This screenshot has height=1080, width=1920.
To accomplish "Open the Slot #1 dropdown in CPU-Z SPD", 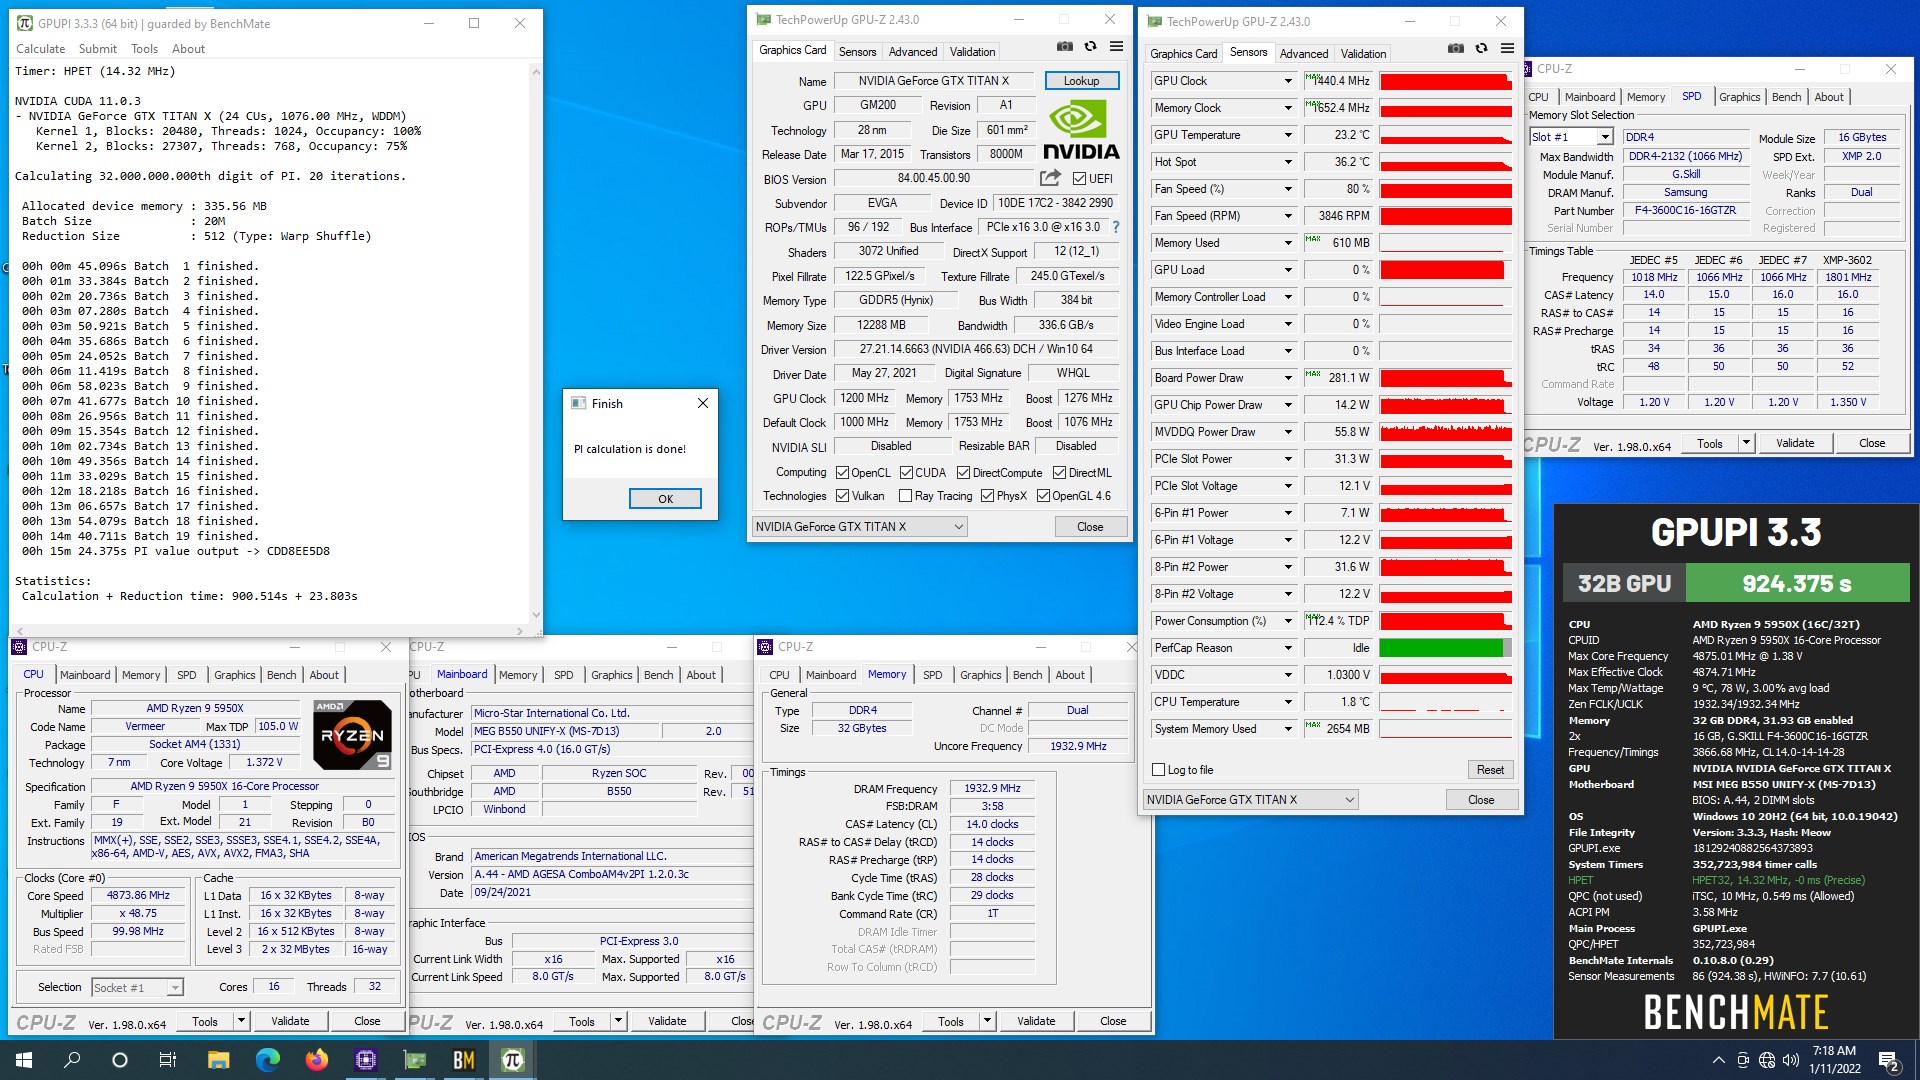I will [1571, 137].
